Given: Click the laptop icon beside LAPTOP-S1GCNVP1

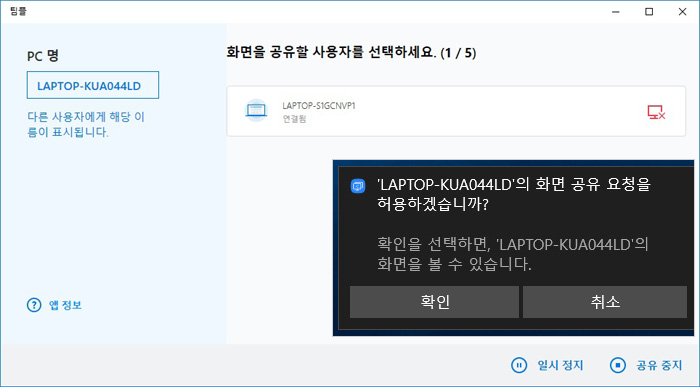Looking at the screenshot, I should click(256, 111).
